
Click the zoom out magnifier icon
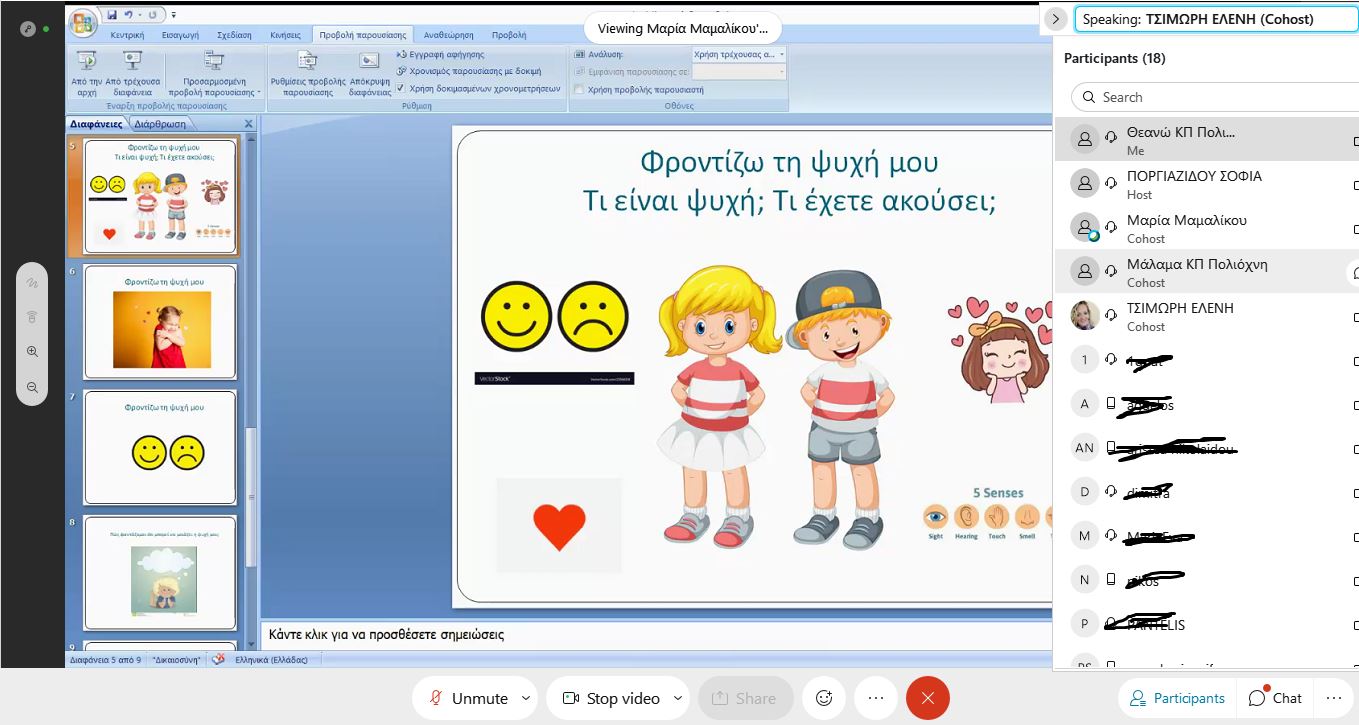[x=32, y=387]
